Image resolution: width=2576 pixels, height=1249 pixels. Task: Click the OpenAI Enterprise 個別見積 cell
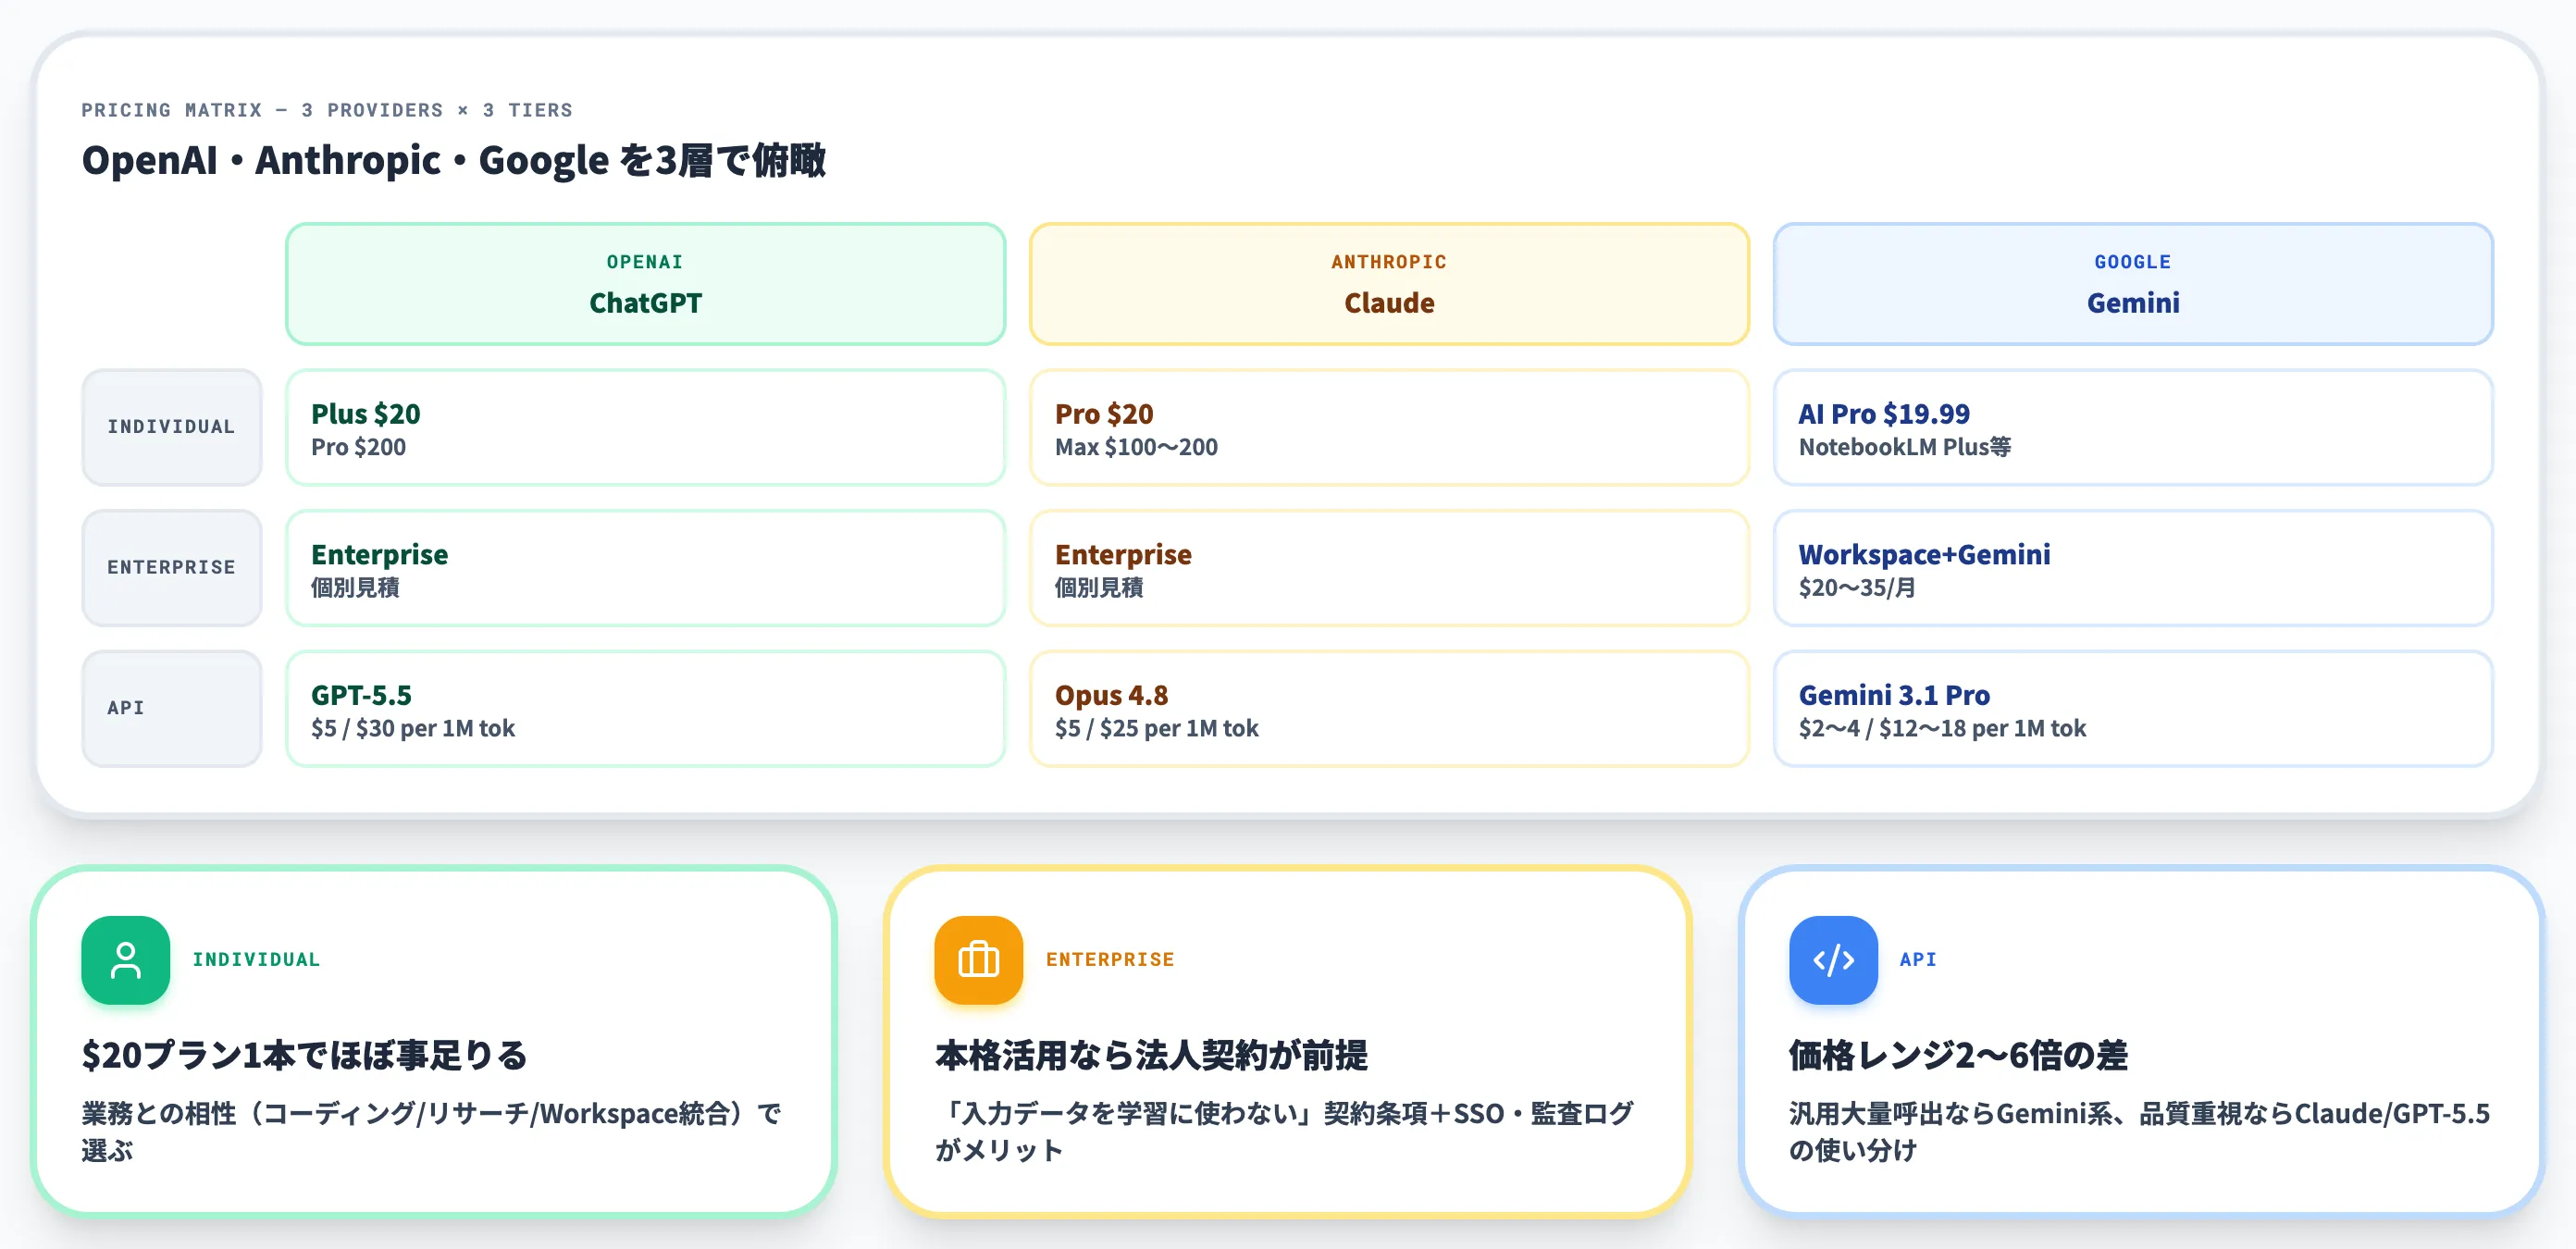pos(645,568)
